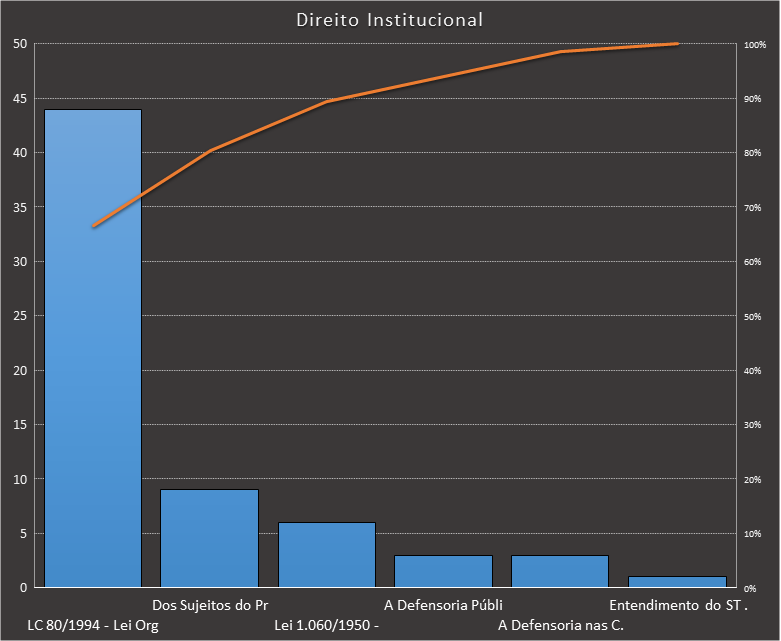Click the Dos Sujeitos do Pr category label

(x=210, y=605)
